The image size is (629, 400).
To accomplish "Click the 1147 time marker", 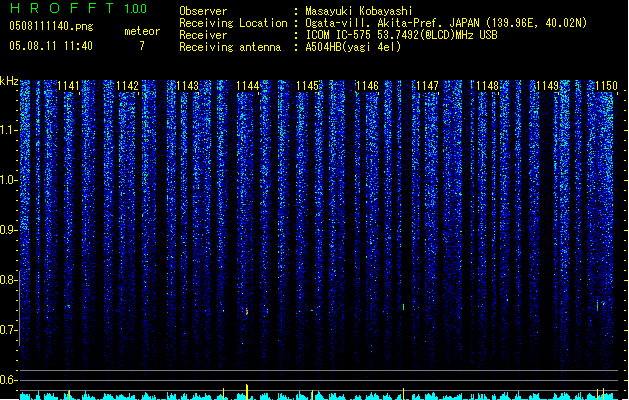I will pyautogui.click(x=428, y=86).
